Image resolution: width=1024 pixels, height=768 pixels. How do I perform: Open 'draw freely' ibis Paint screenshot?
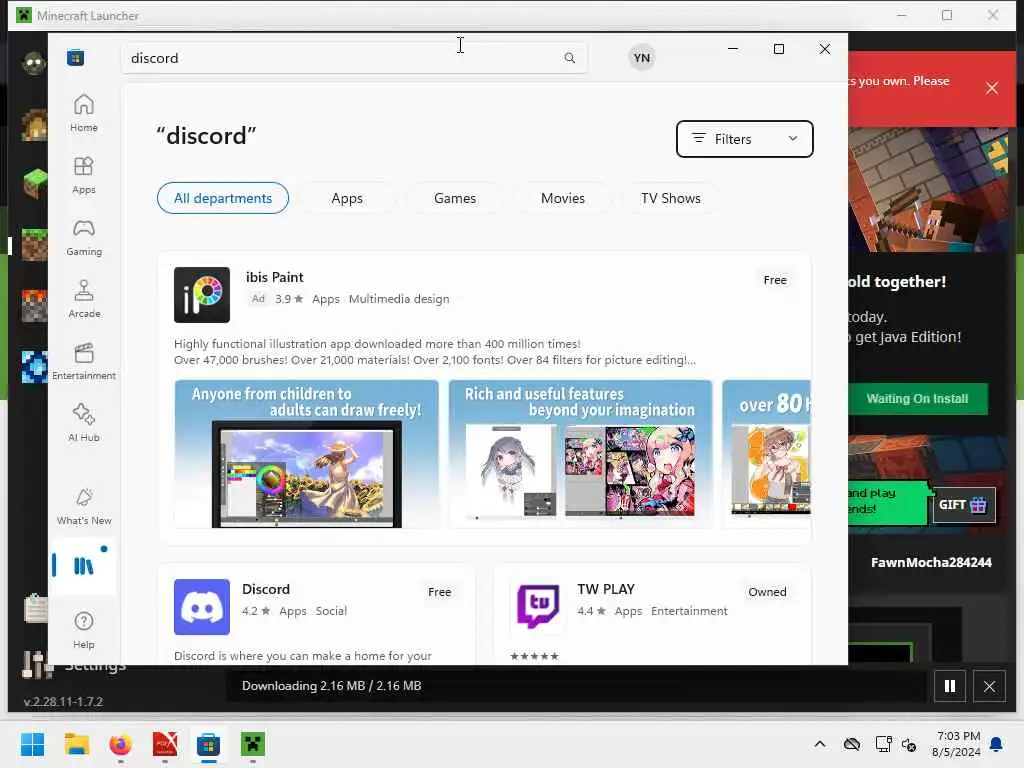306,454
